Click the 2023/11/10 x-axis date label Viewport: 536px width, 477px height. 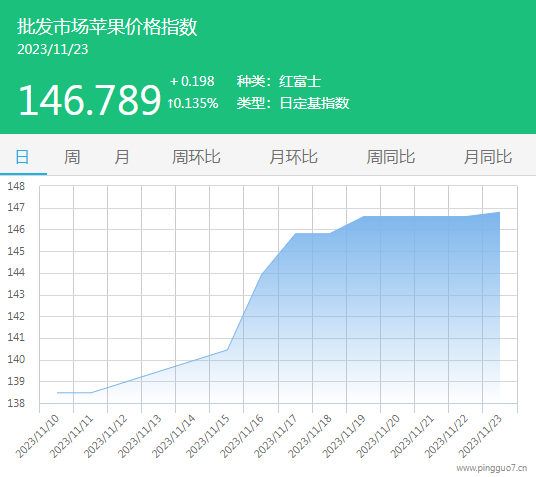coord(37,436)
